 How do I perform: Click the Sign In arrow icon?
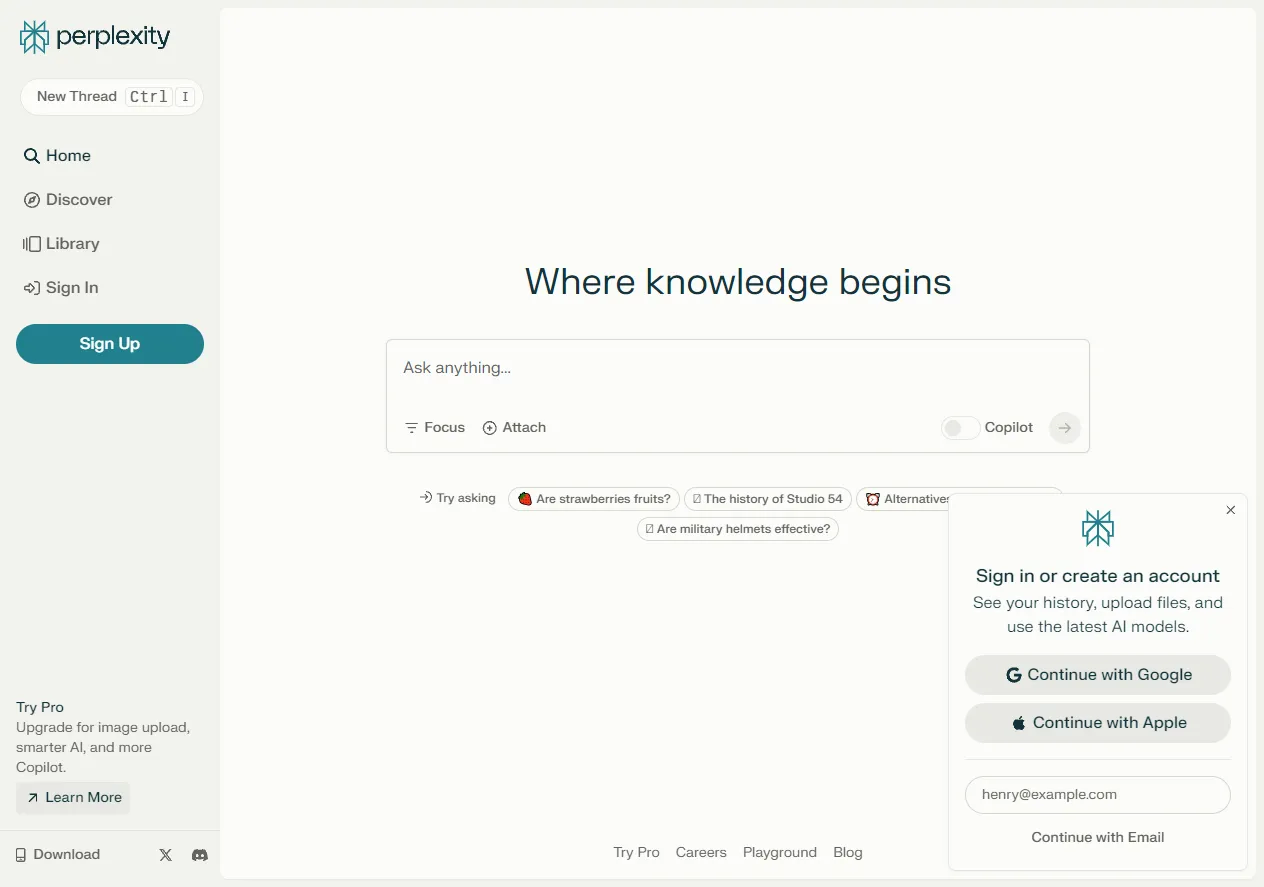pos(32,288)
